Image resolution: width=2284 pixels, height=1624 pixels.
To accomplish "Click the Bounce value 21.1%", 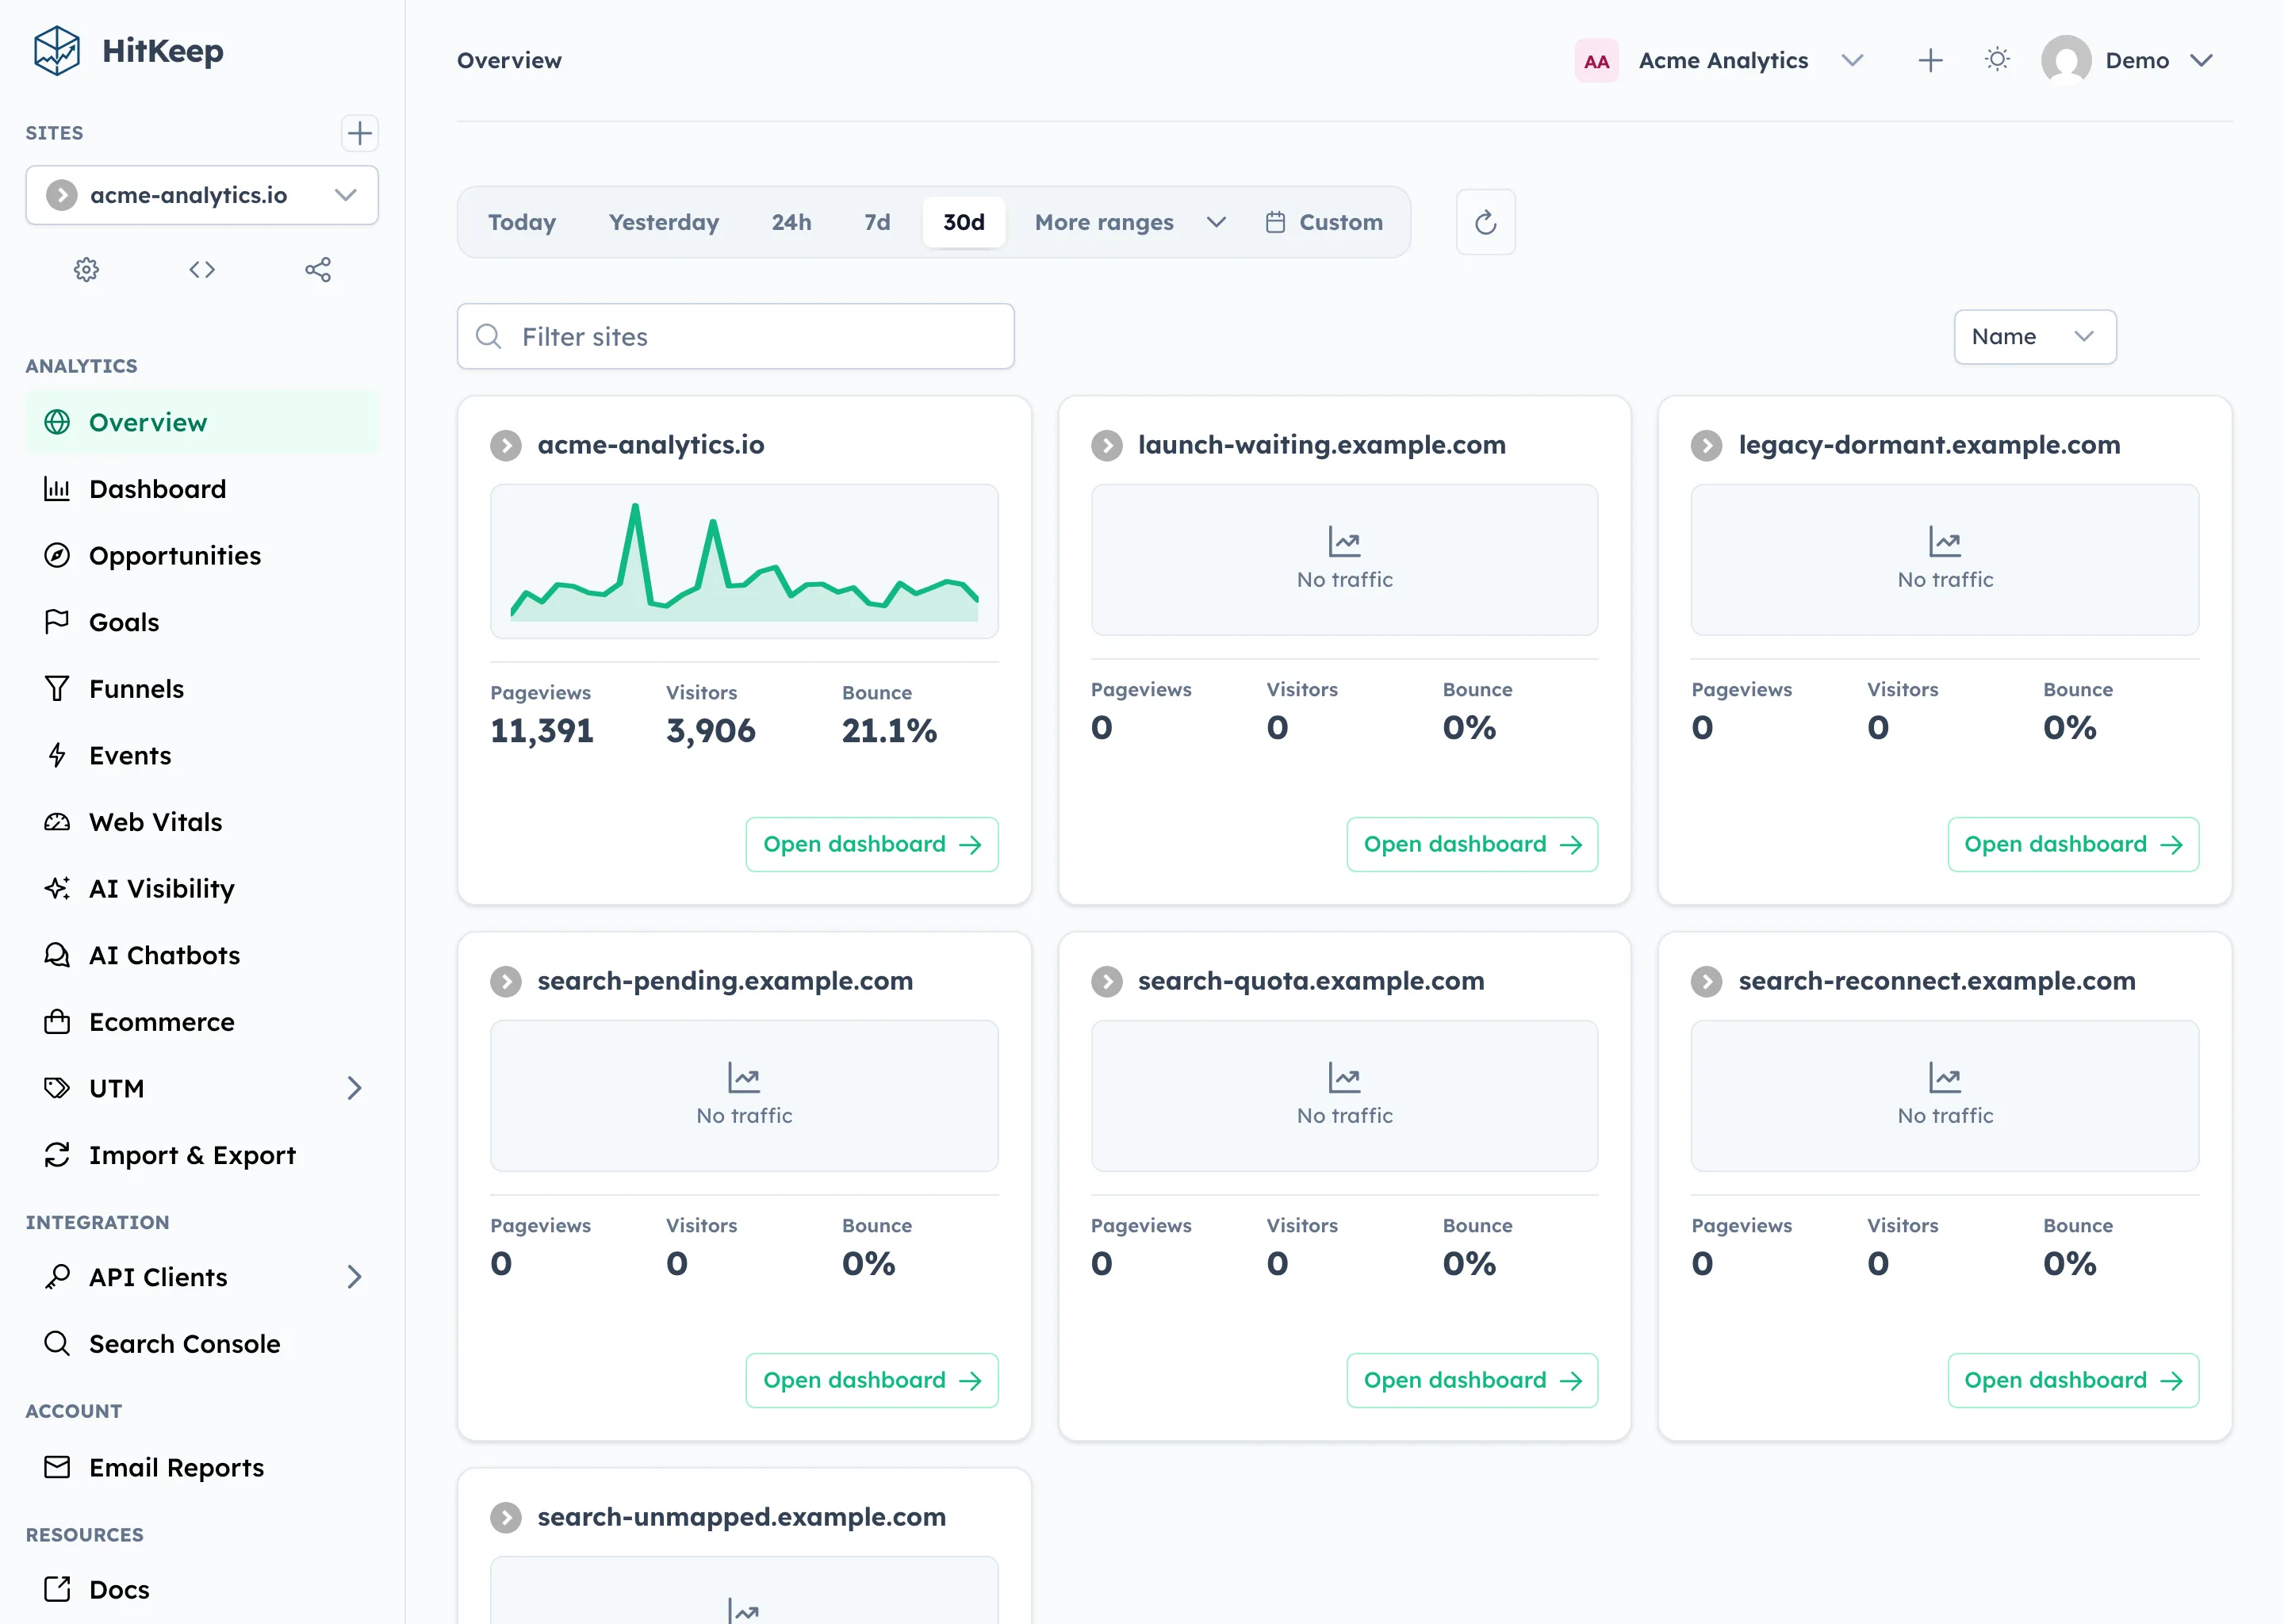I will click(x=889, y=731).
